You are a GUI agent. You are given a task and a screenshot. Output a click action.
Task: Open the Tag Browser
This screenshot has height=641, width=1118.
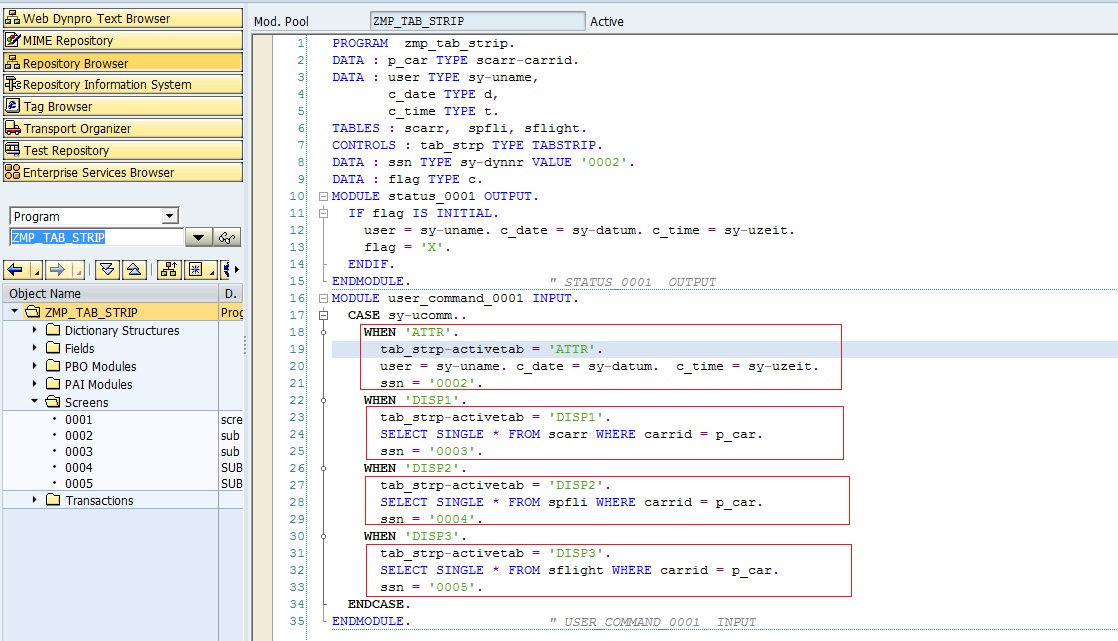(x=120, y=105)
